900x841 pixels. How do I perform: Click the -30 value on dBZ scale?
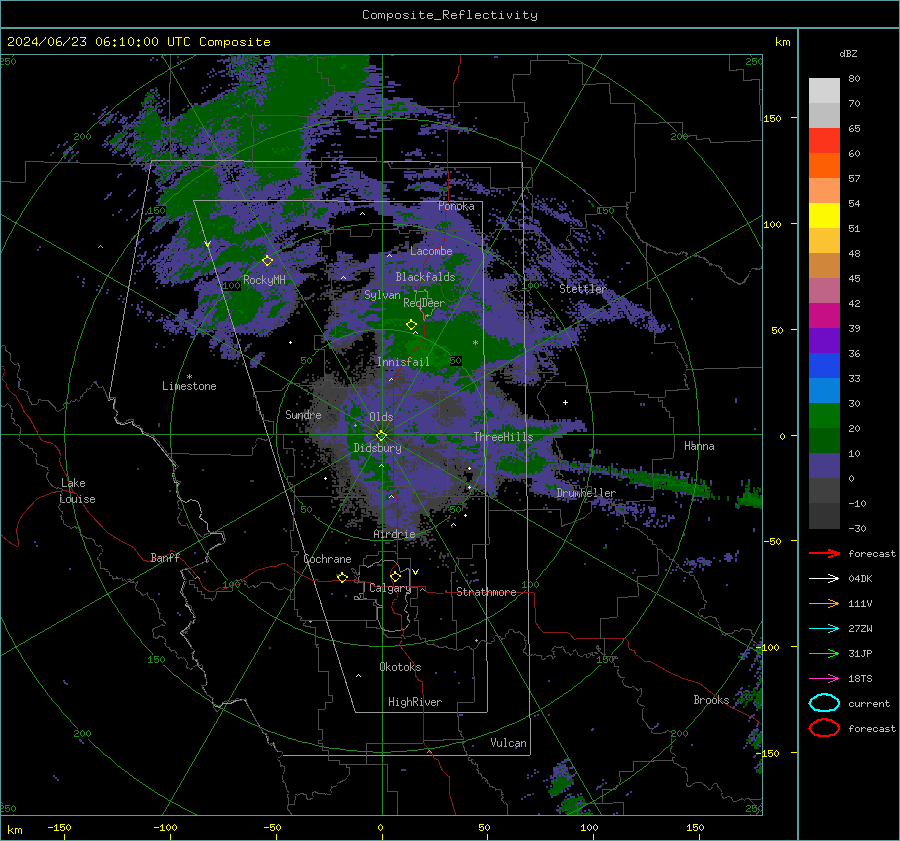[857, 528]
